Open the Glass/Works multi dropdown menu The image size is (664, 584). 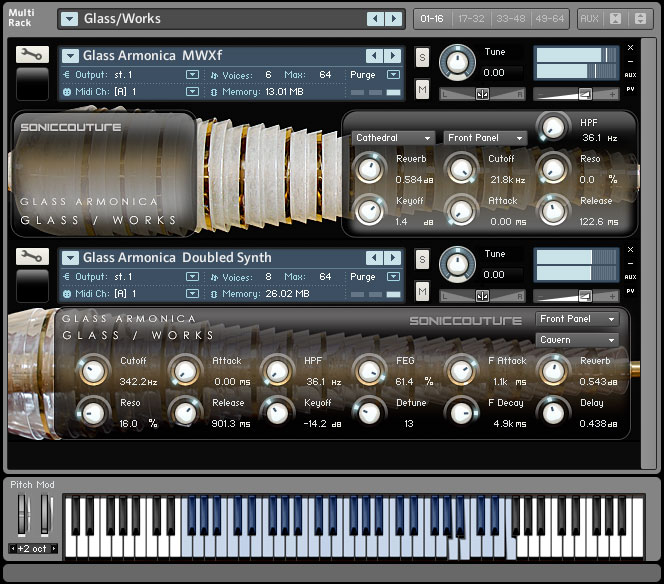tap(69, 19)
